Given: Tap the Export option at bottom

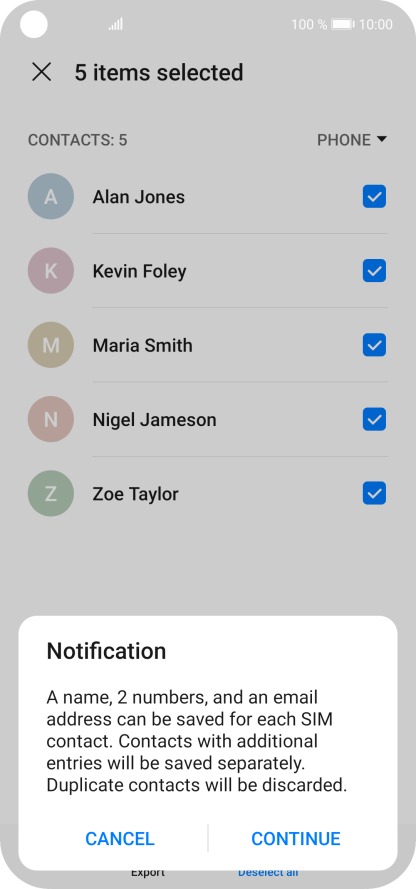Looking at the screenshot, I should click(148, 873).
